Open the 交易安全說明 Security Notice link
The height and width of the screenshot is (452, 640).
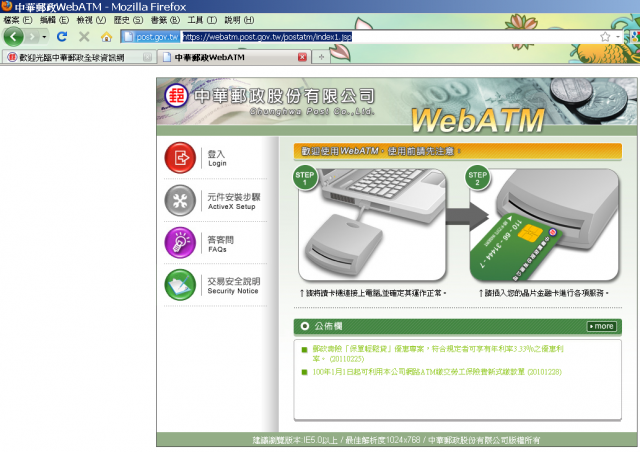tap(233, 286)
